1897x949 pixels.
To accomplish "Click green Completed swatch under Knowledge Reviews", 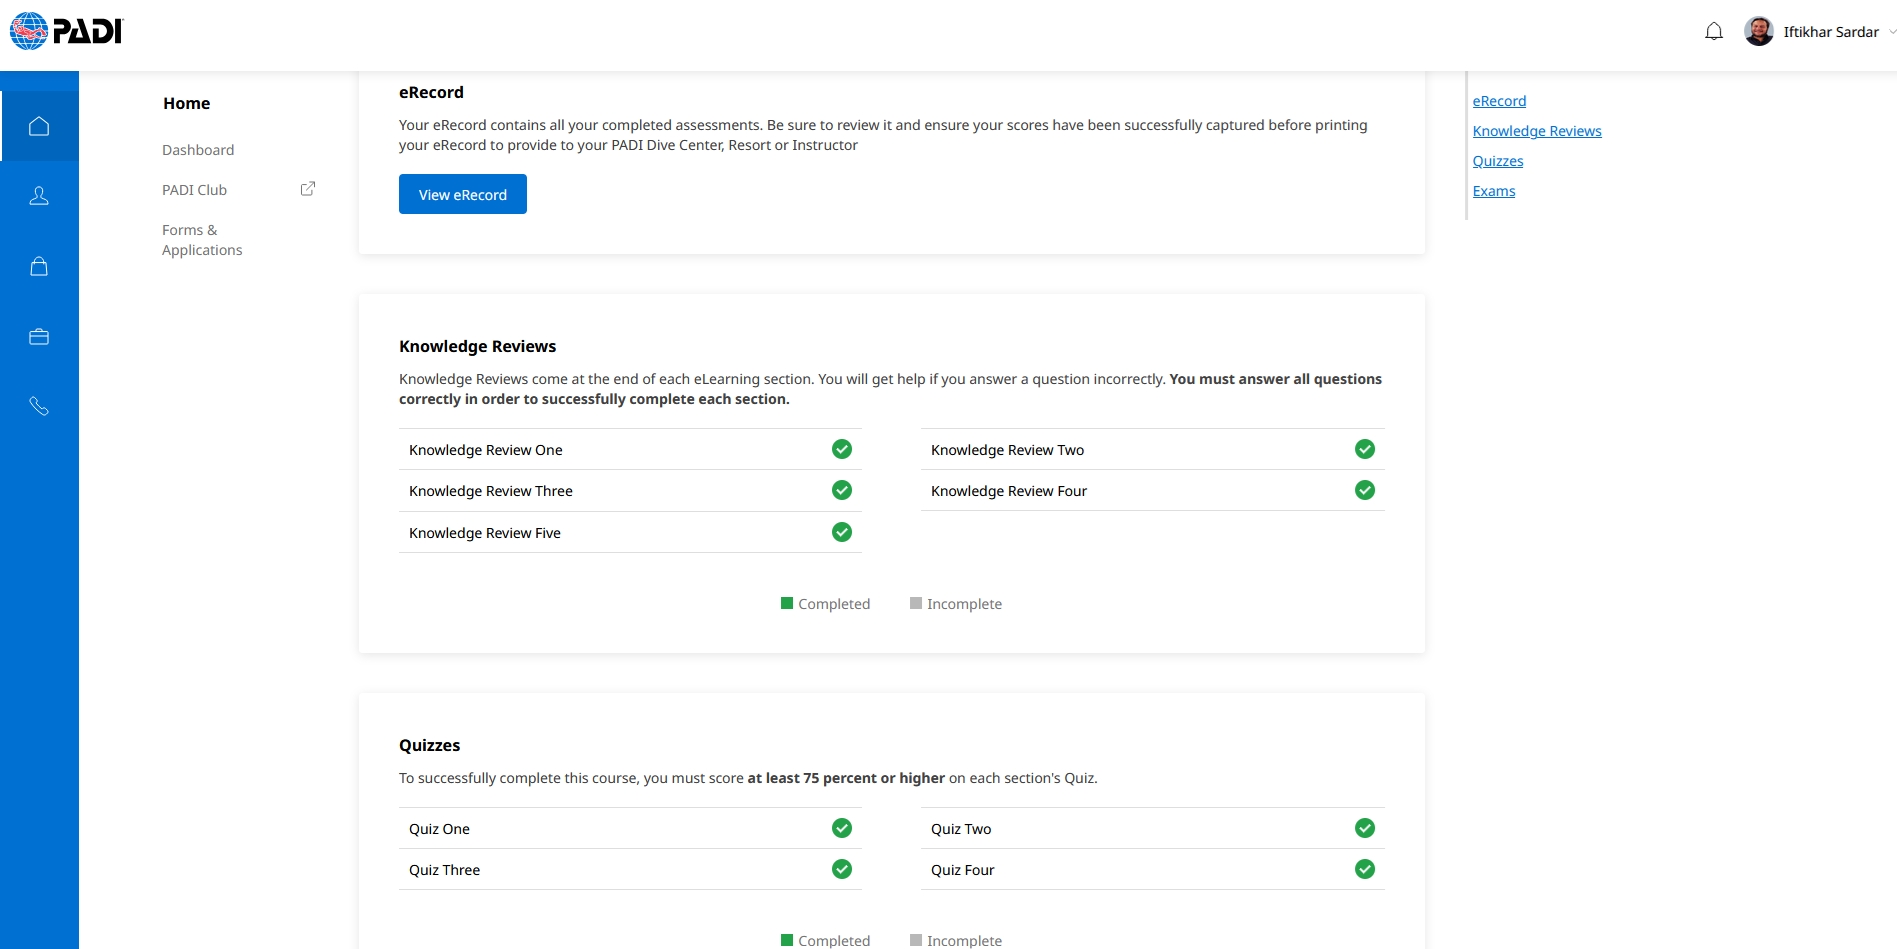I will pos(787,603).
